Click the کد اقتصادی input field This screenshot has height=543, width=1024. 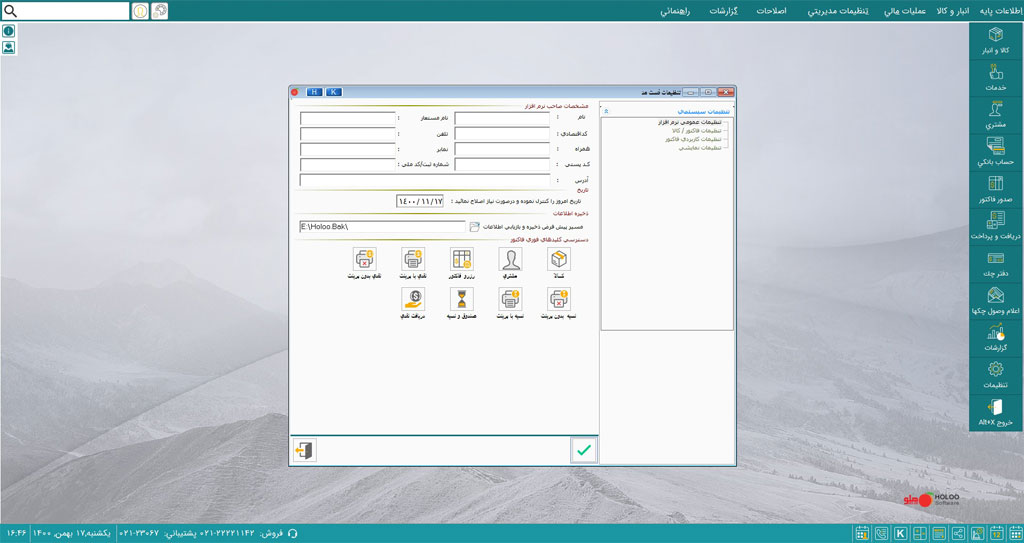click(502, 134)
